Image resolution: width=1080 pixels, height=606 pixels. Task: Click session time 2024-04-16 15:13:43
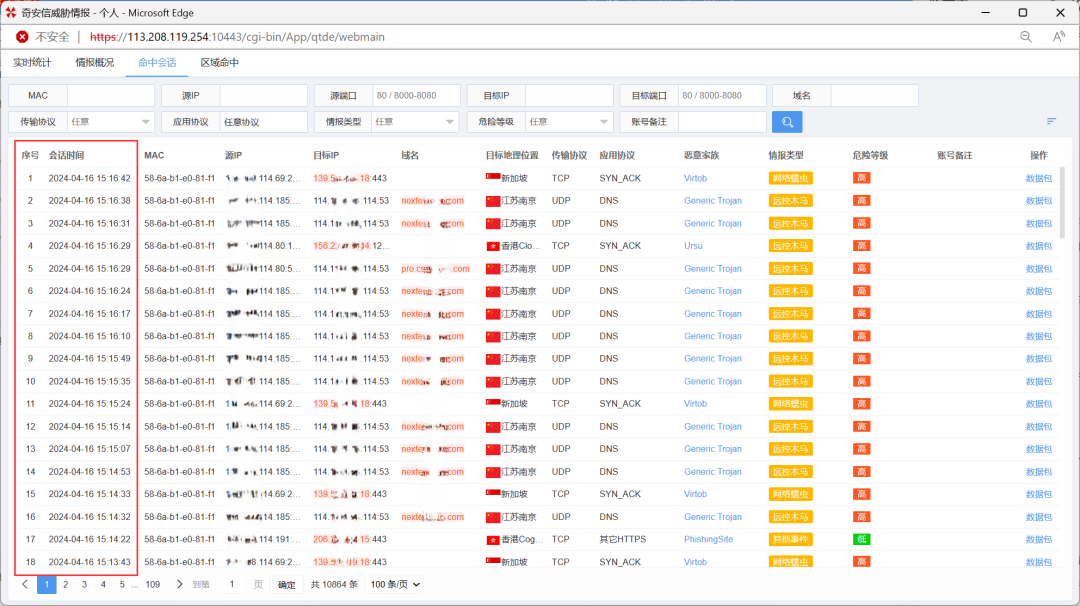pyautogui.click(x=90, y=562)
